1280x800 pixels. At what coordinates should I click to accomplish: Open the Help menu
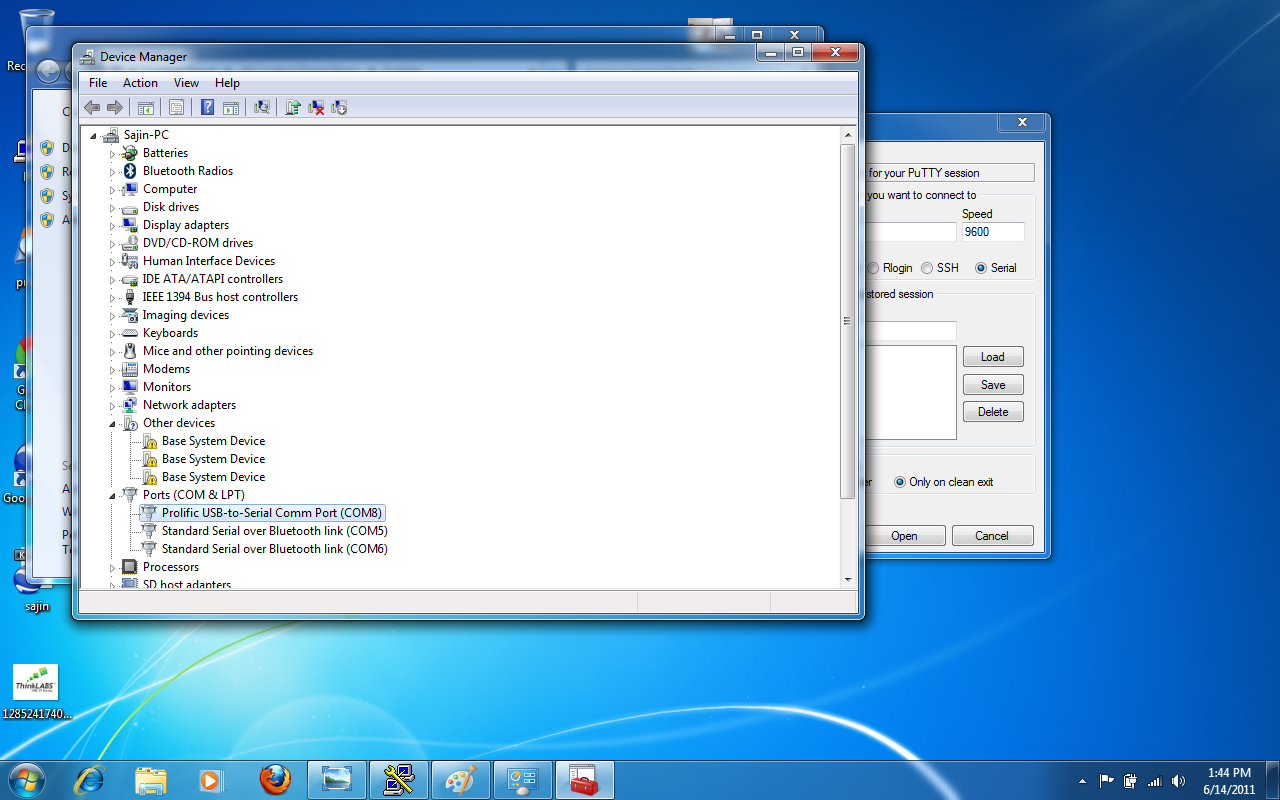[227, 83]
